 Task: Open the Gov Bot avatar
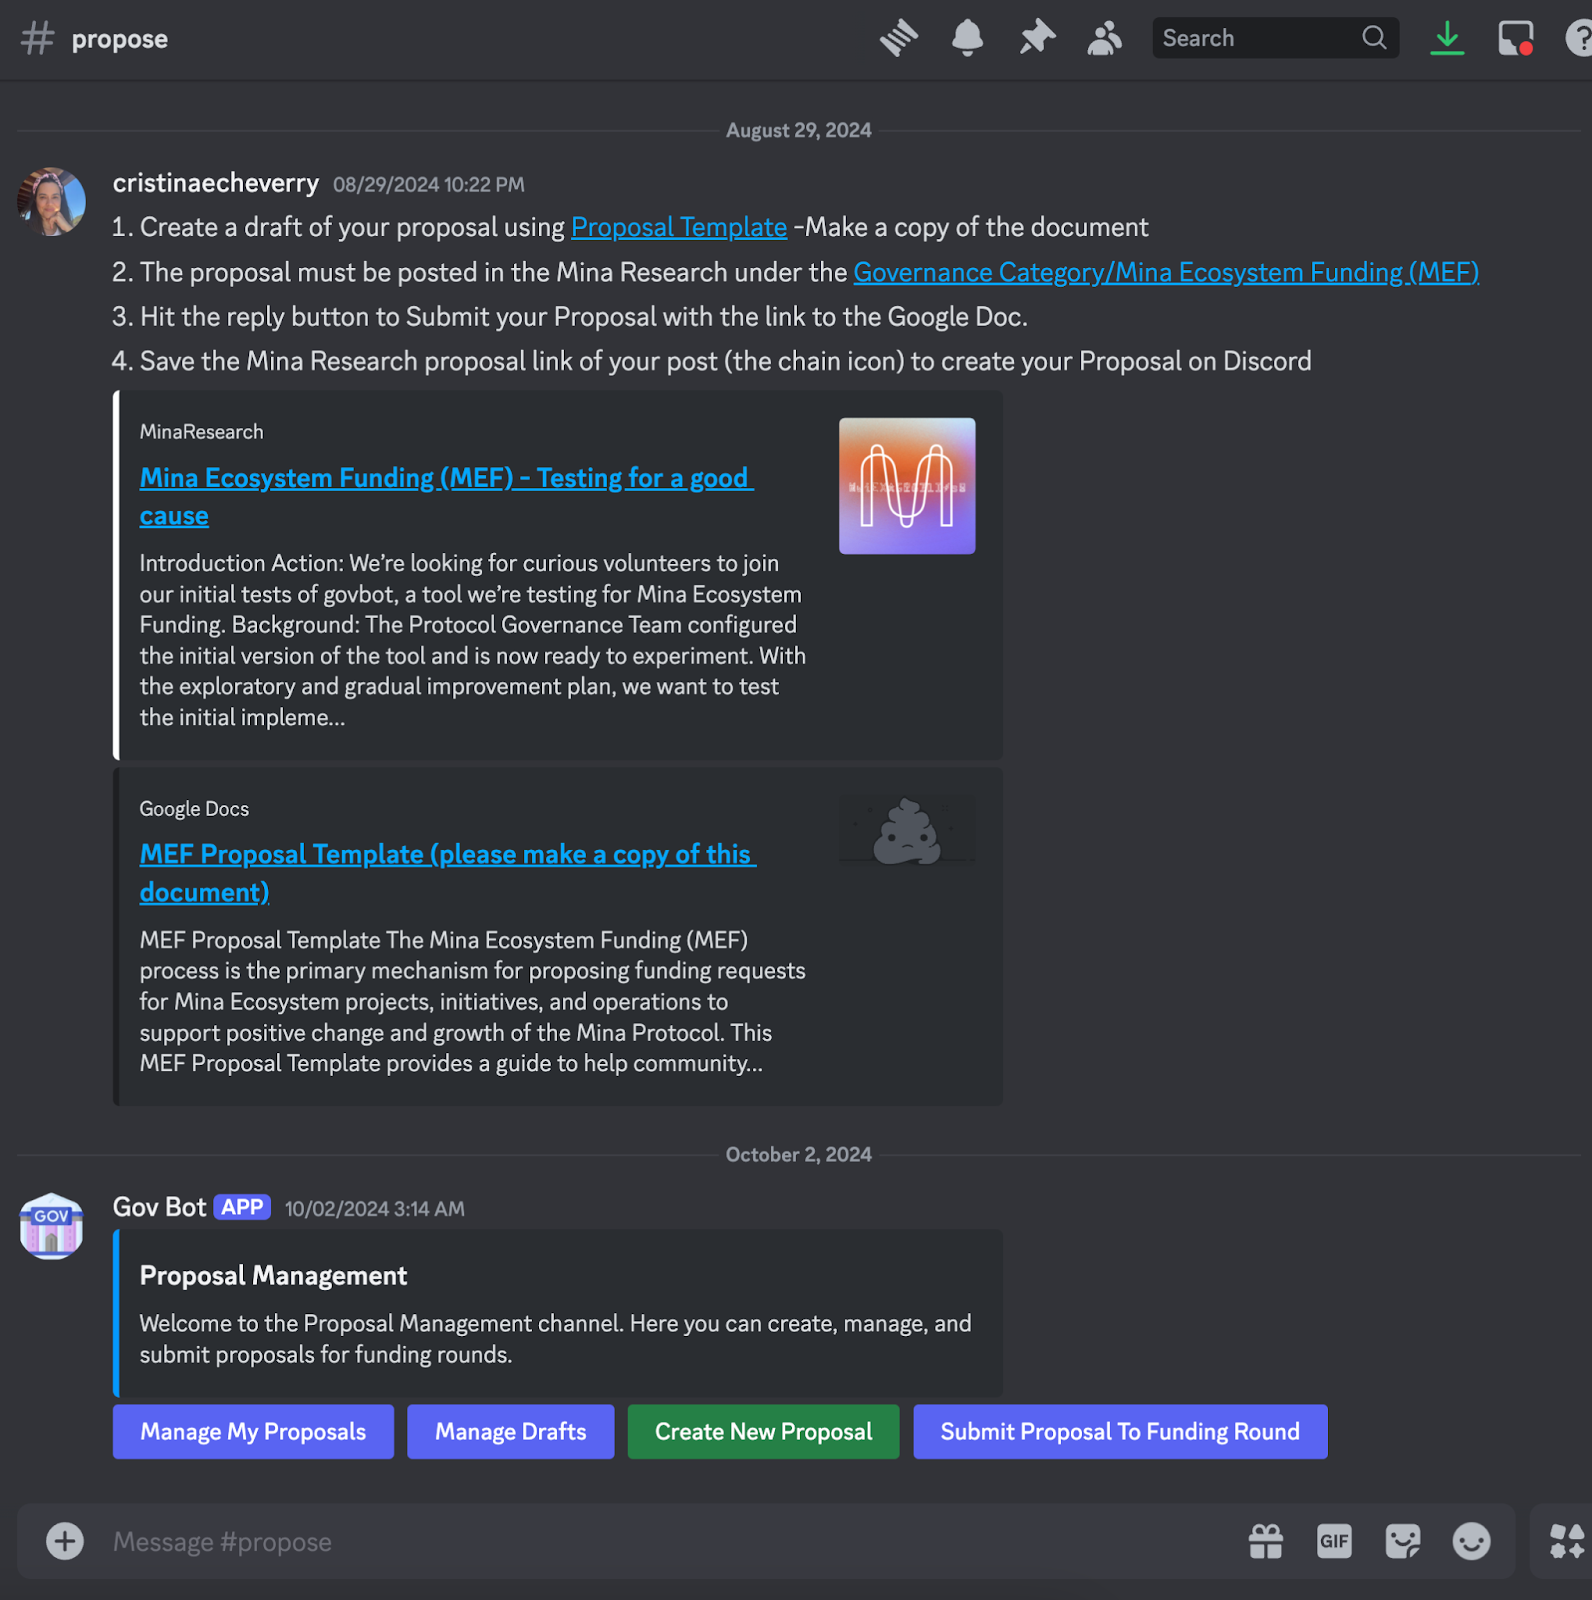click(51, 1226)
